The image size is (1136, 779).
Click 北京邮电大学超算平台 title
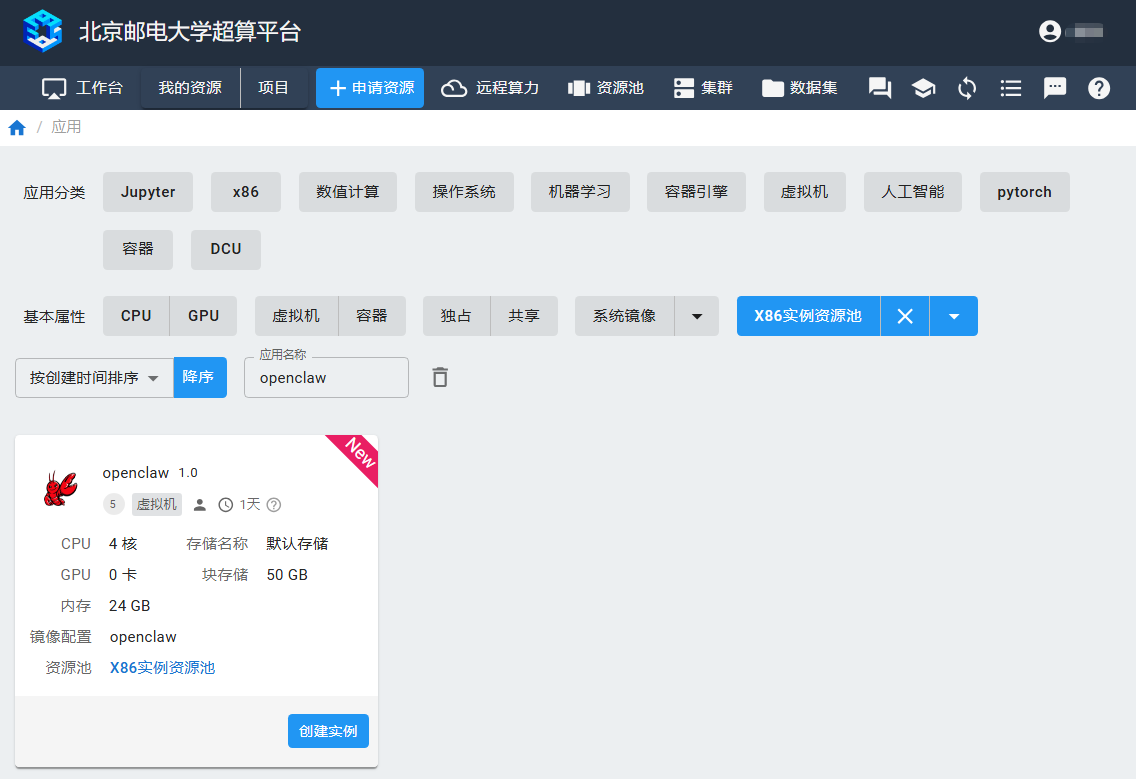coord(190,32)
